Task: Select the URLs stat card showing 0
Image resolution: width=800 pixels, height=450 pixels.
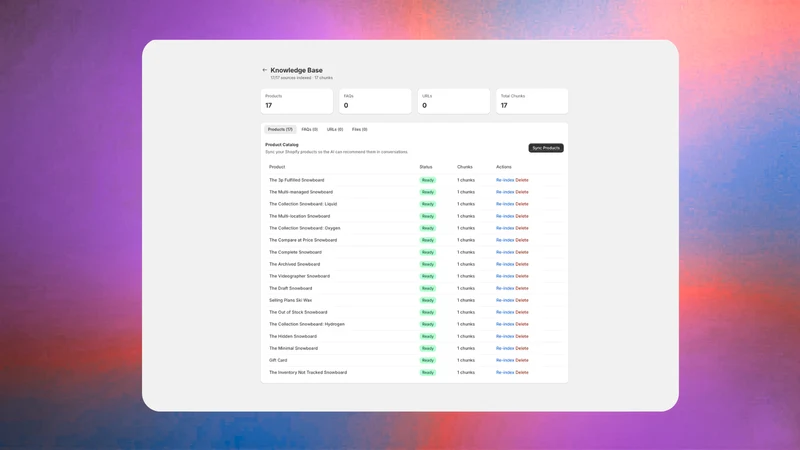Action: 454,101
